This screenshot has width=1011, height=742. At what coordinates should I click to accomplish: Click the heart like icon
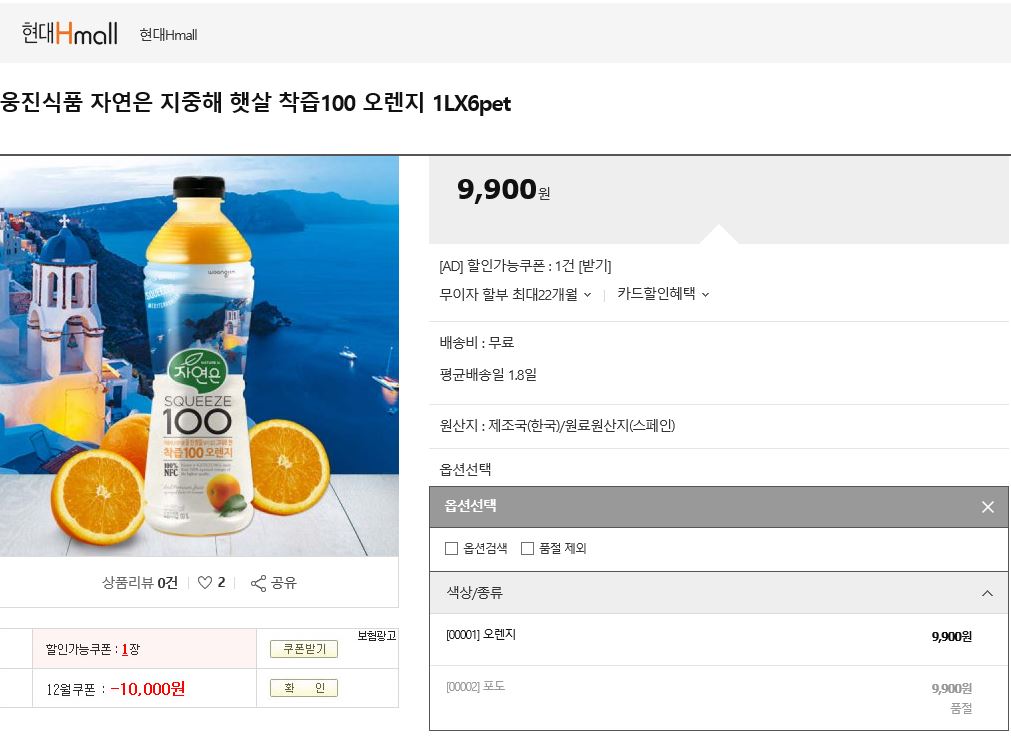(205, 583)
